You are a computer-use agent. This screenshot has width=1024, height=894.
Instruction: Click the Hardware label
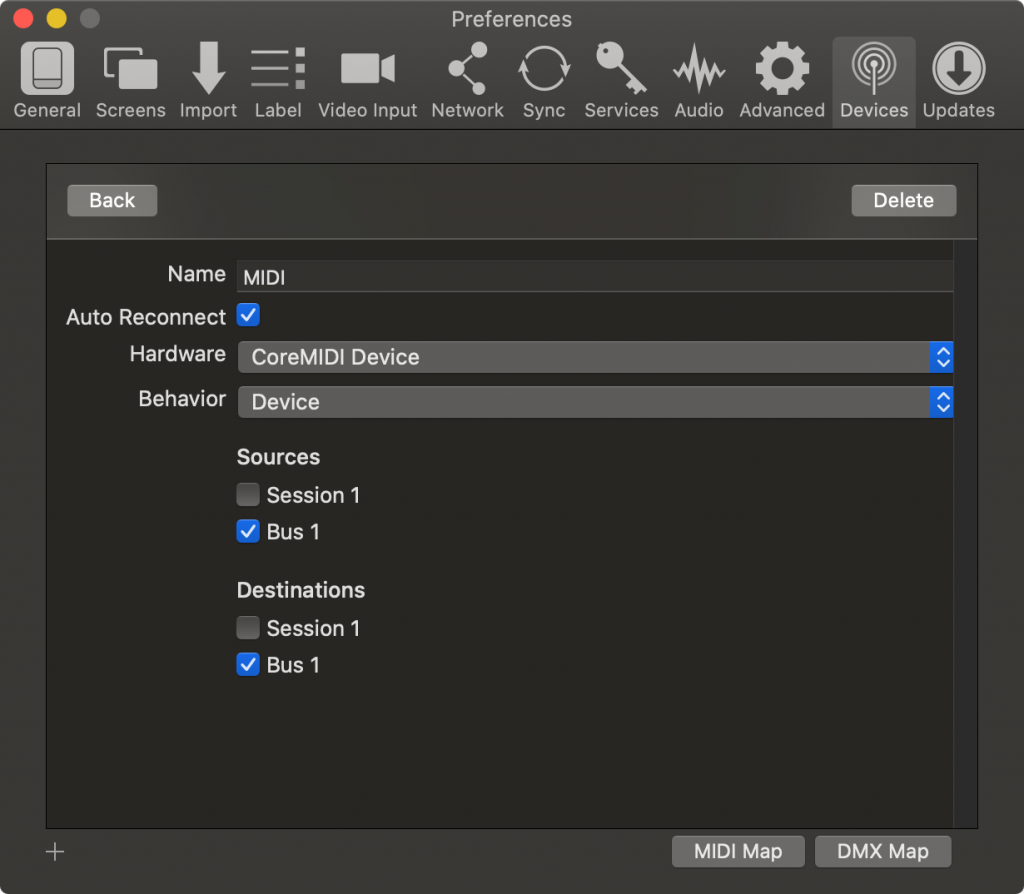pyautogui.click(x=178, y=353)
